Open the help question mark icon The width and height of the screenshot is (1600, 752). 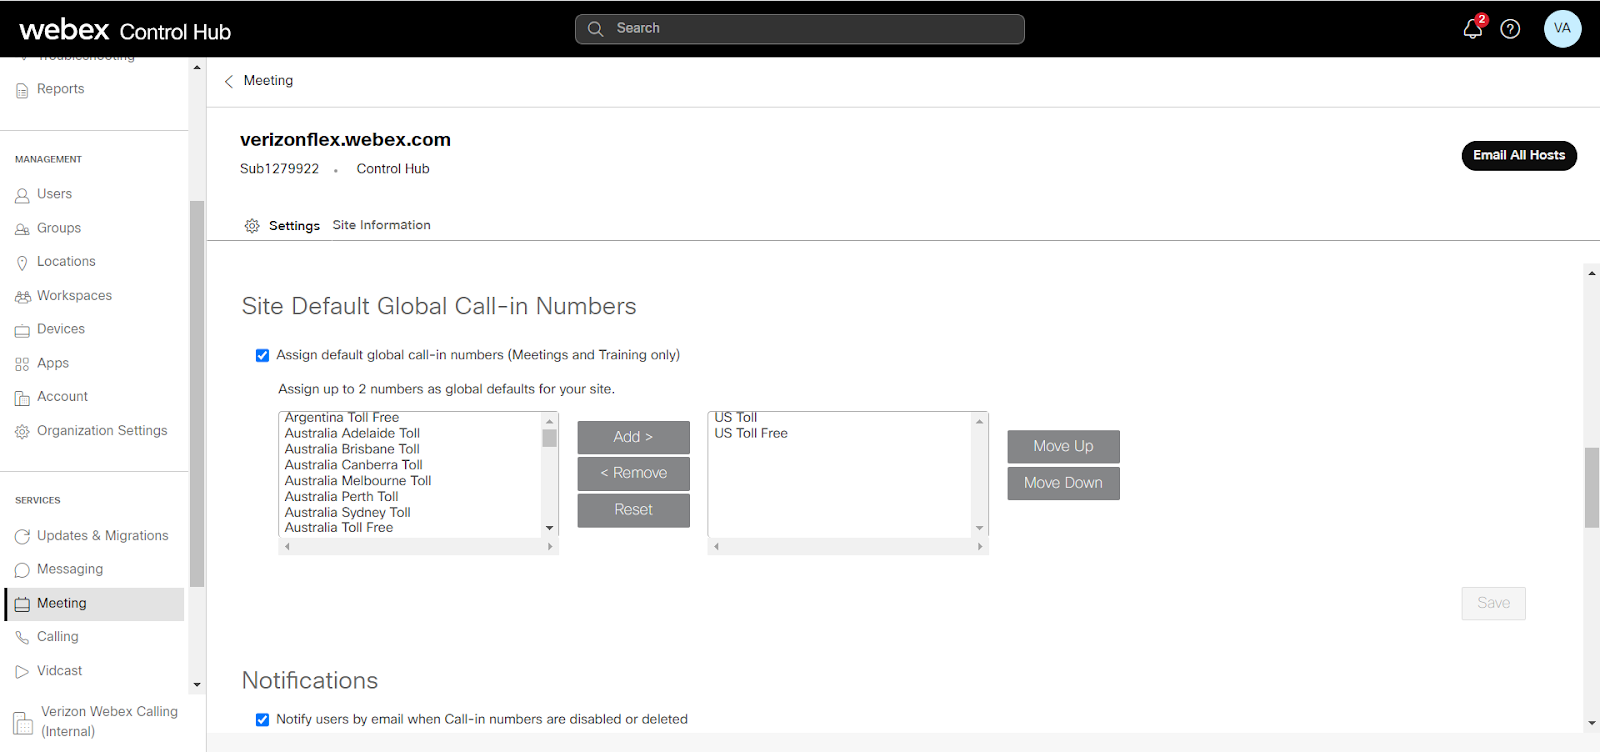(x=1510, y=29)
